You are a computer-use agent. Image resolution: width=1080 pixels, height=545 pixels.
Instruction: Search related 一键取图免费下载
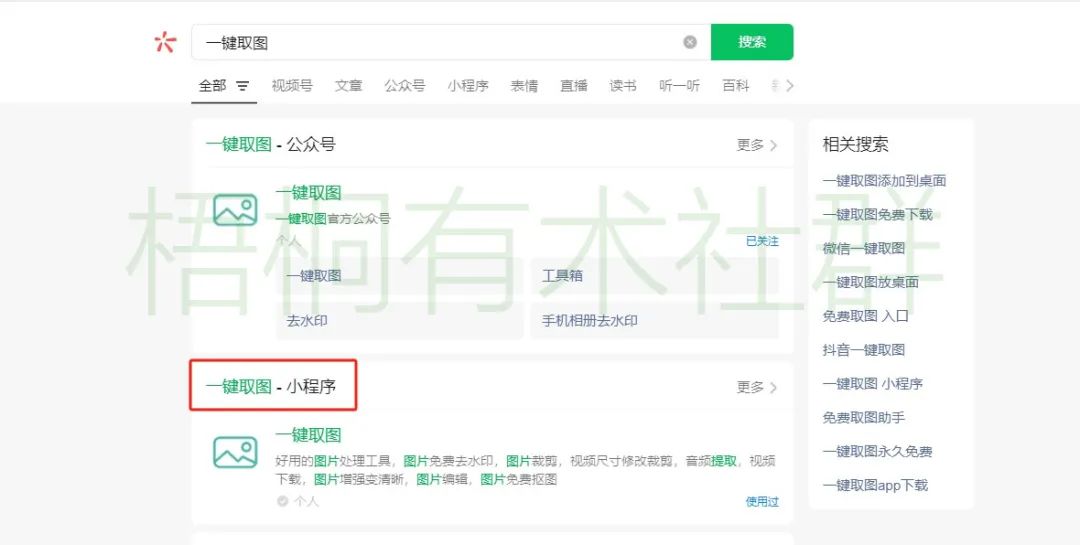click(x=878, y=215)
